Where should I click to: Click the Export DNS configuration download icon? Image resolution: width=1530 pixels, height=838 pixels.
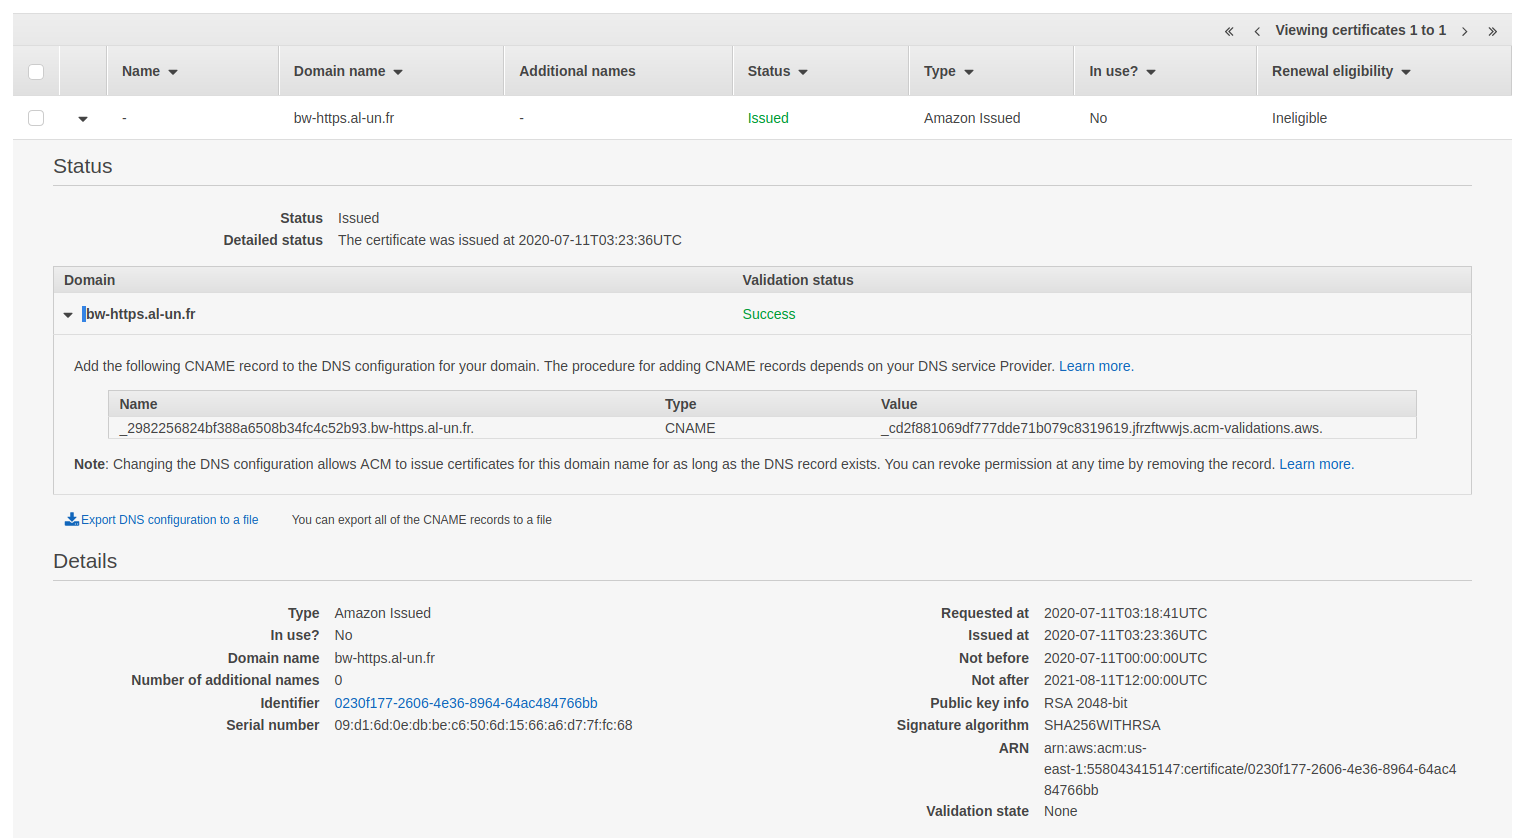(72, 519)
